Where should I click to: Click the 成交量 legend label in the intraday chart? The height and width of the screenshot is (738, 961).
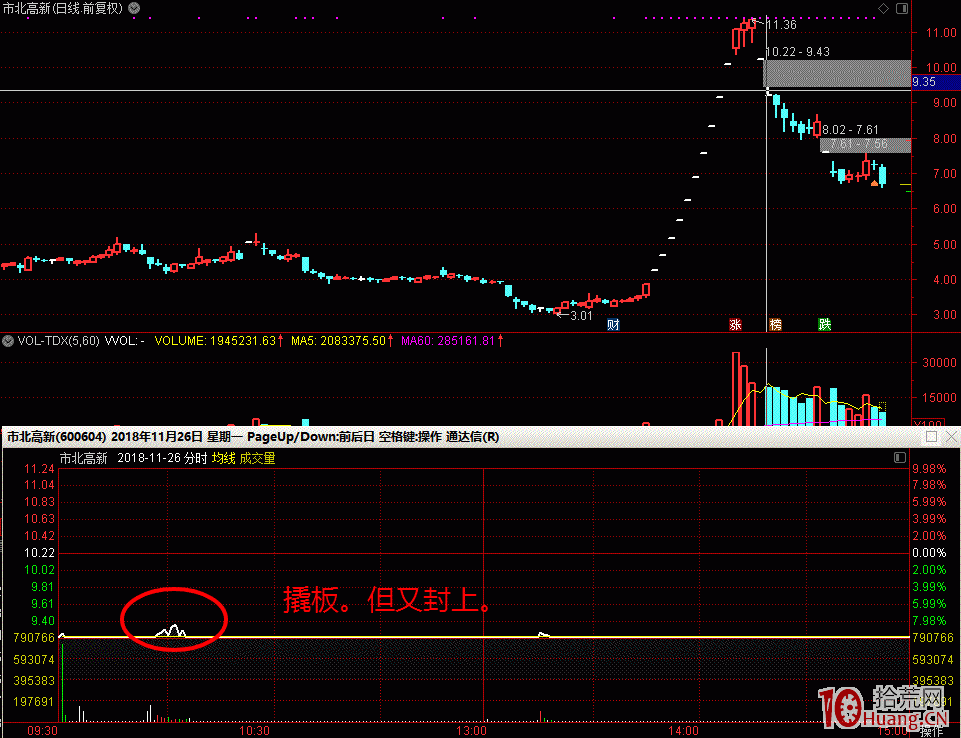click(x=257, y=458)
